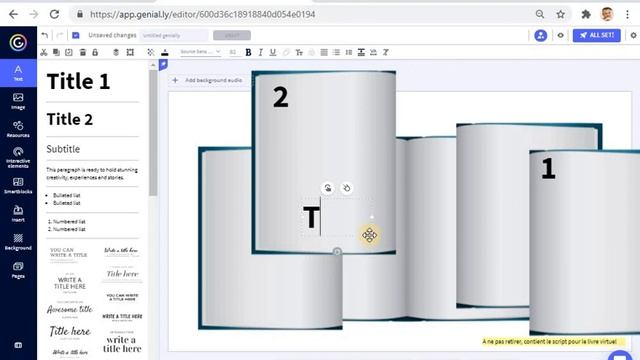
Task: Open layer order options
Action: 116,52
